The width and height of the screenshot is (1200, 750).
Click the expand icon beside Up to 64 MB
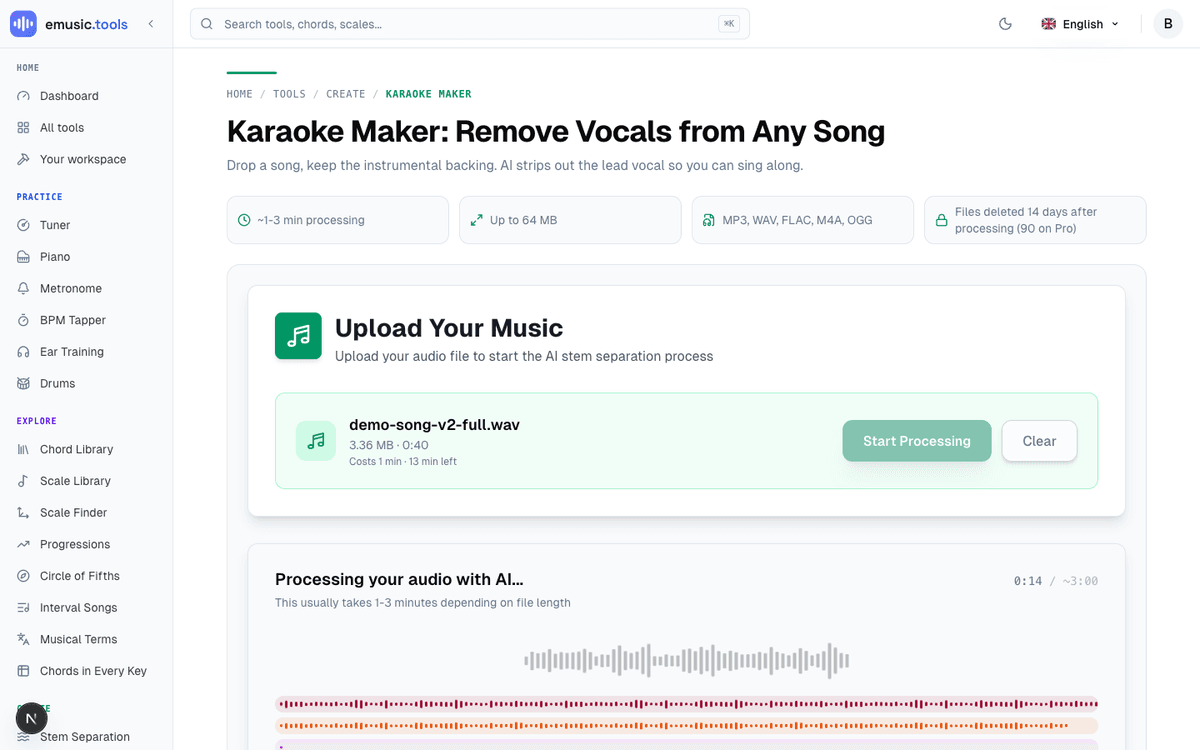pos(476,220)
